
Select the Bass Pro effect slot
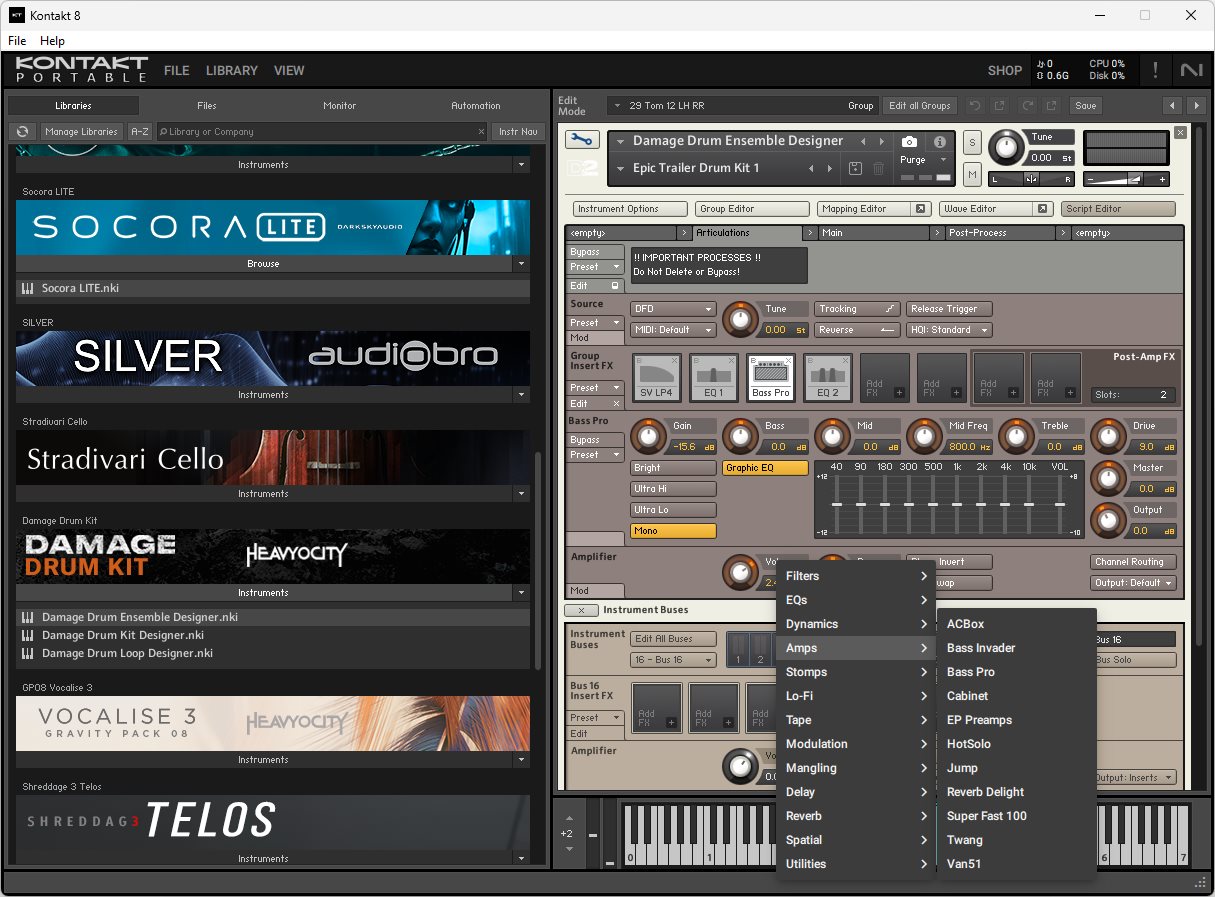click(771, 377)
